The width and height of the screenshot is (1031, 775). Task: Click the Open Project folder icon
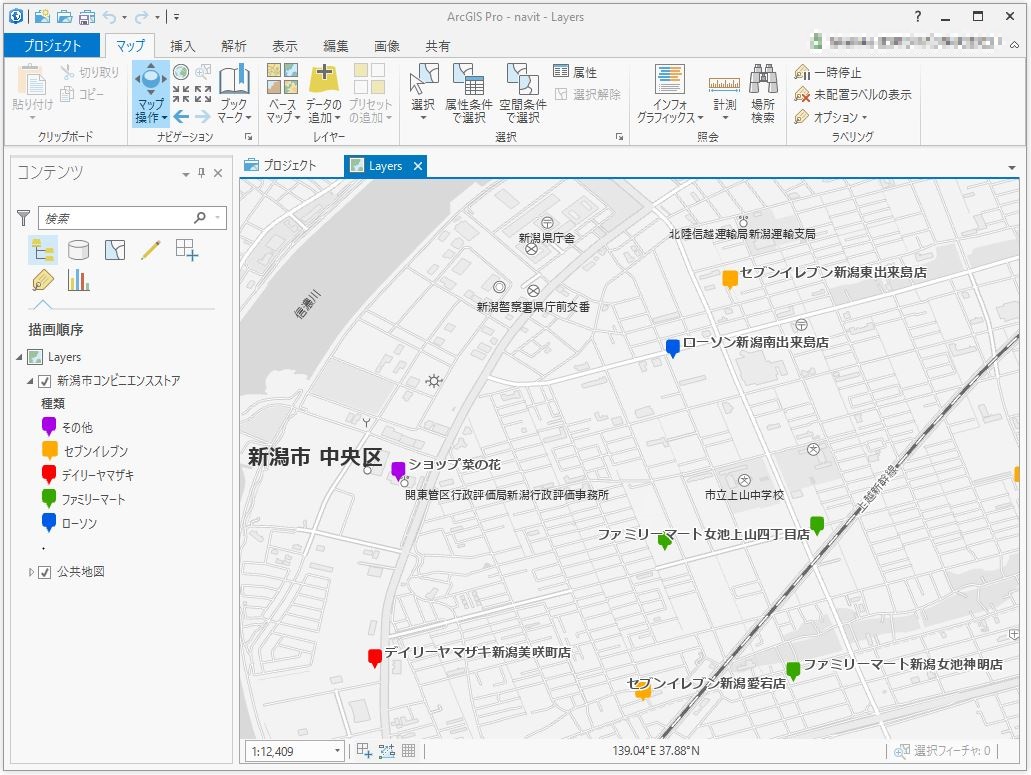point(64,16)
